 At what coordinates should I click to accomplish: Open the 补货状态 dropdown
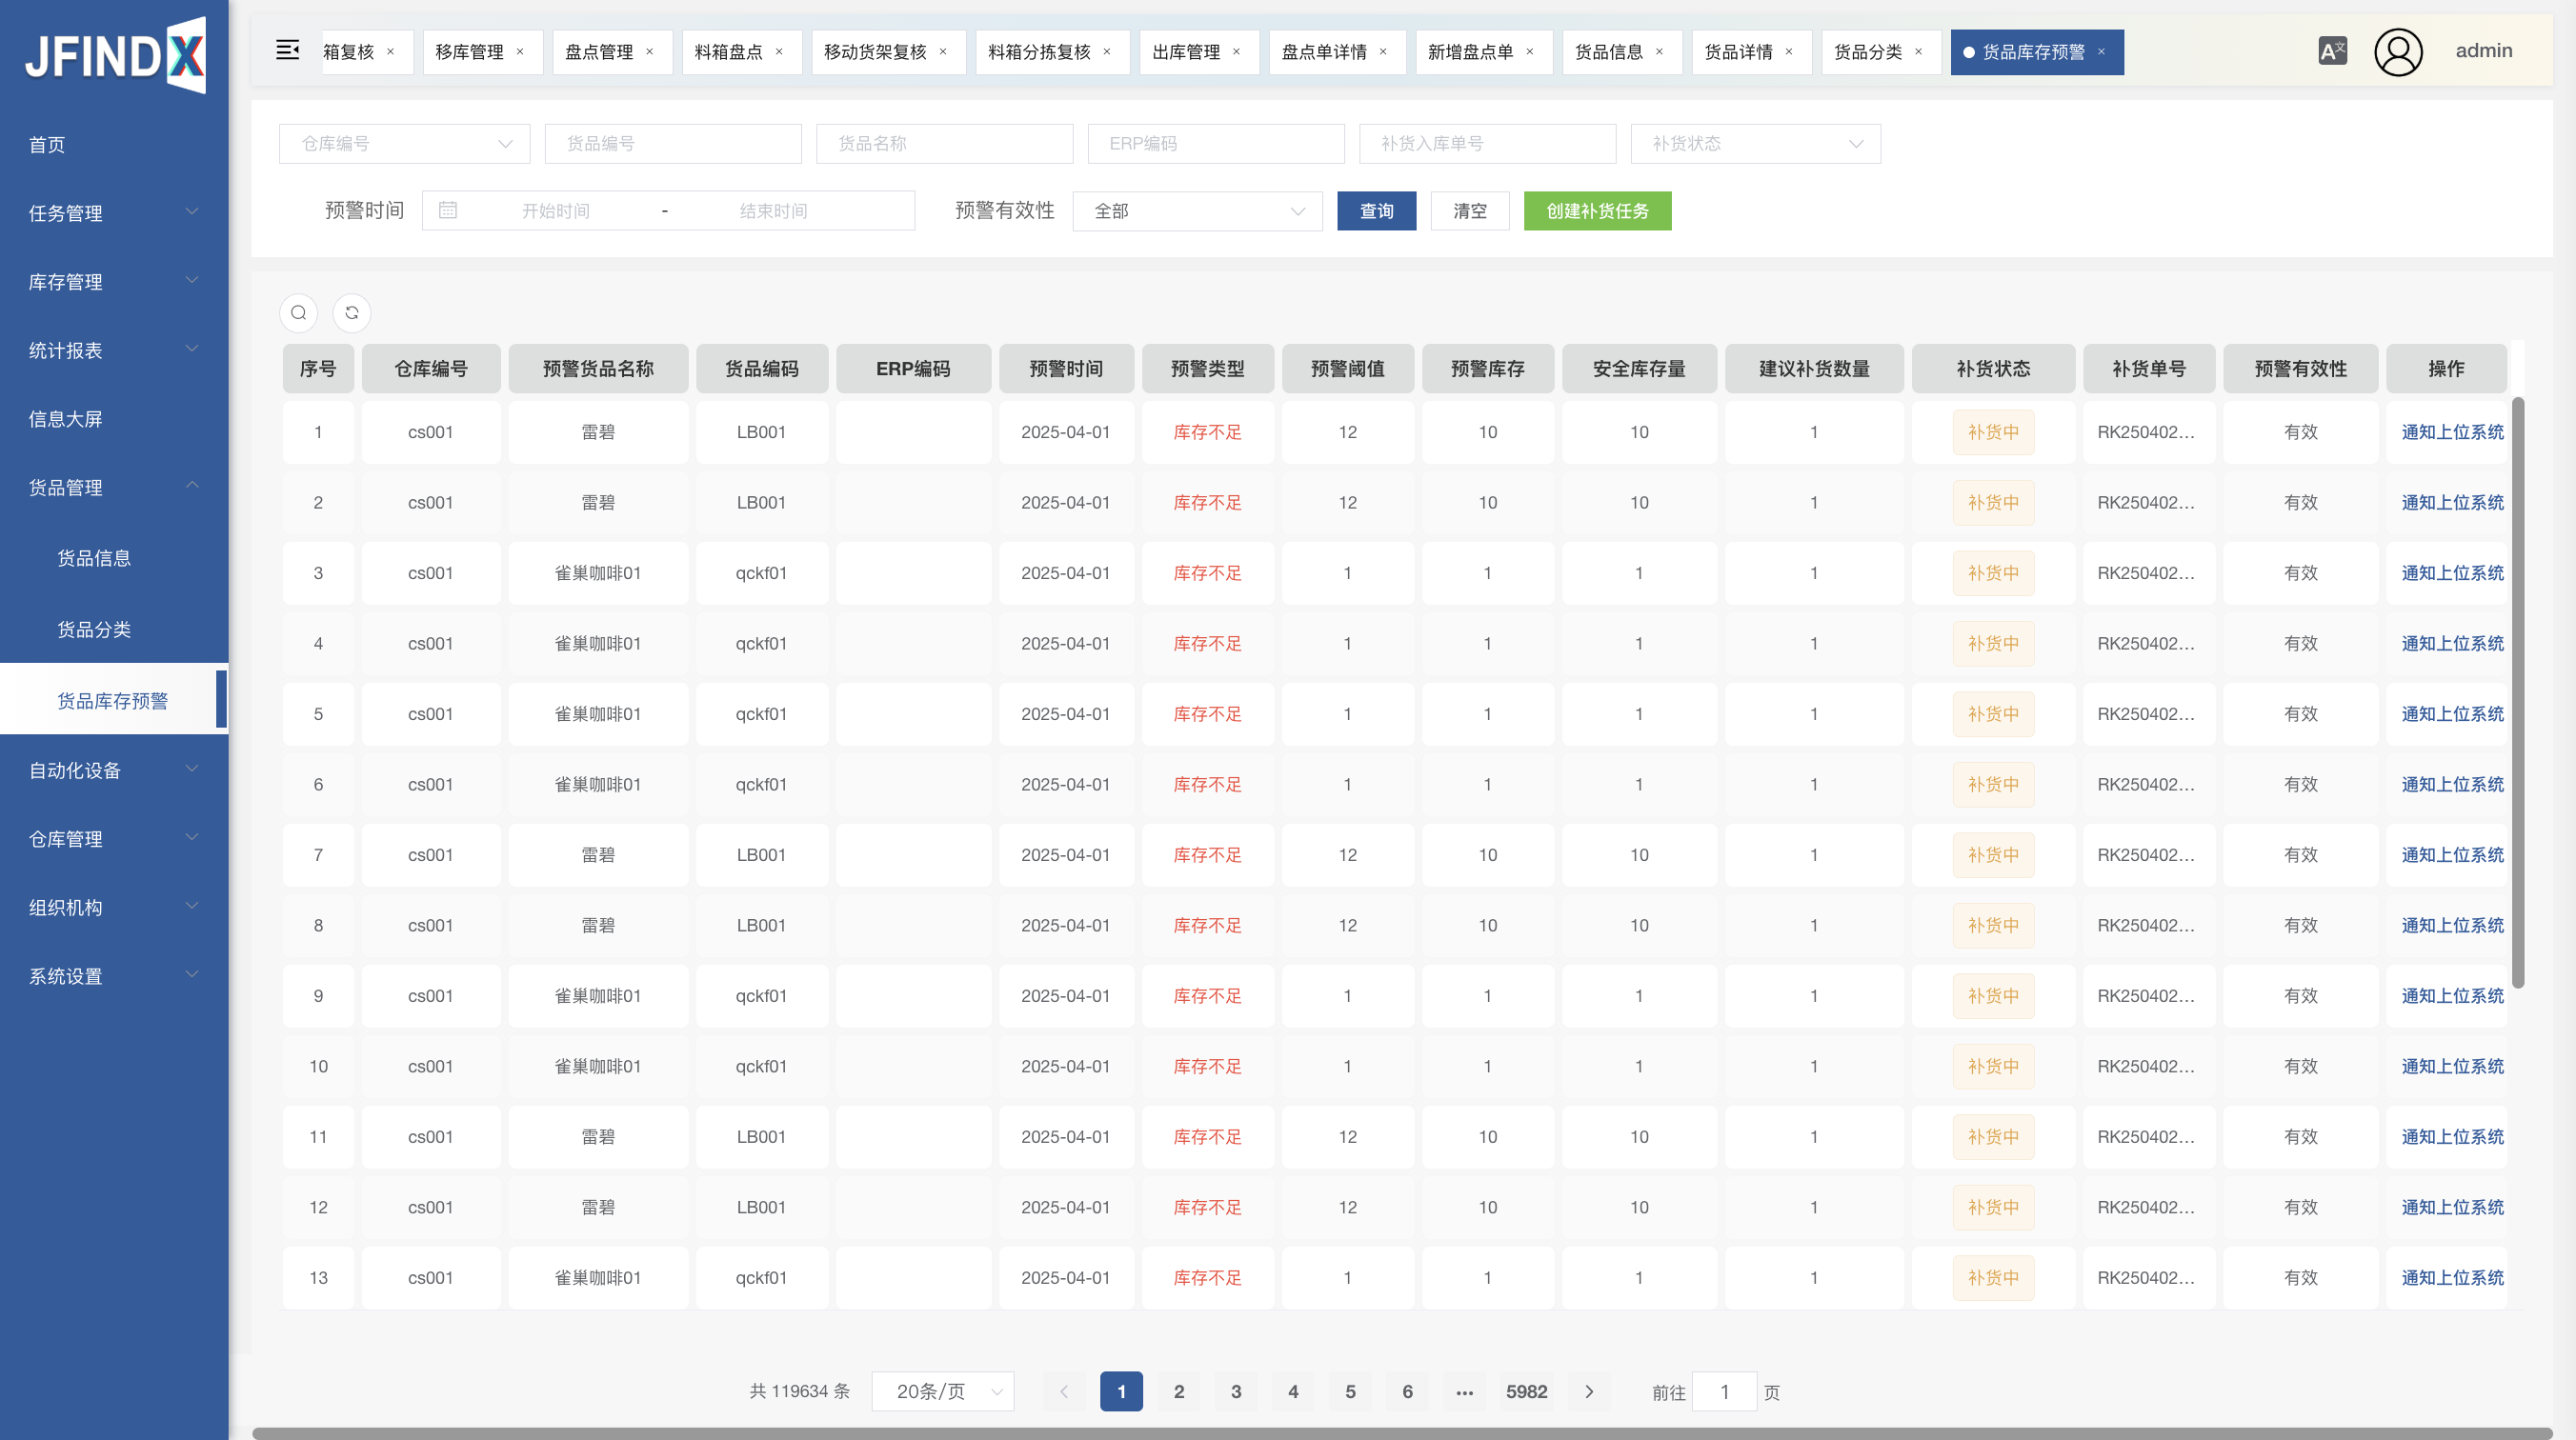[x=1755, y=144]
